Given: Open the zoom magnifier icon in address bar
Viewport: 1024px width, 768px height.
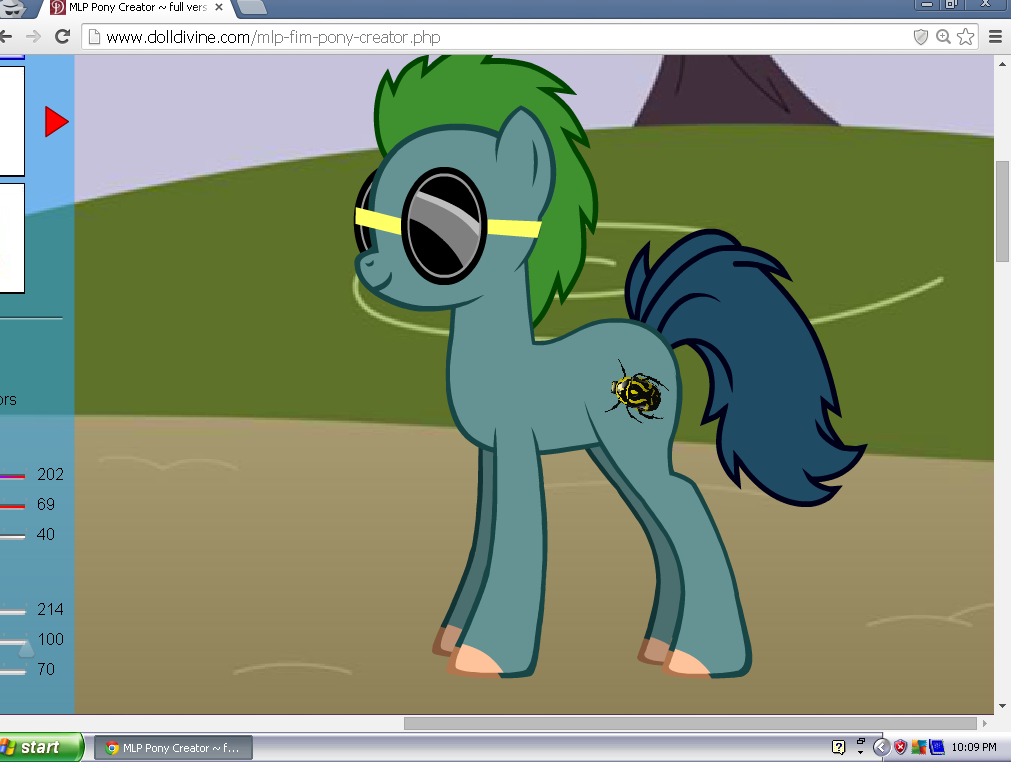Looking at the screenshot, I should click(943, 37).
